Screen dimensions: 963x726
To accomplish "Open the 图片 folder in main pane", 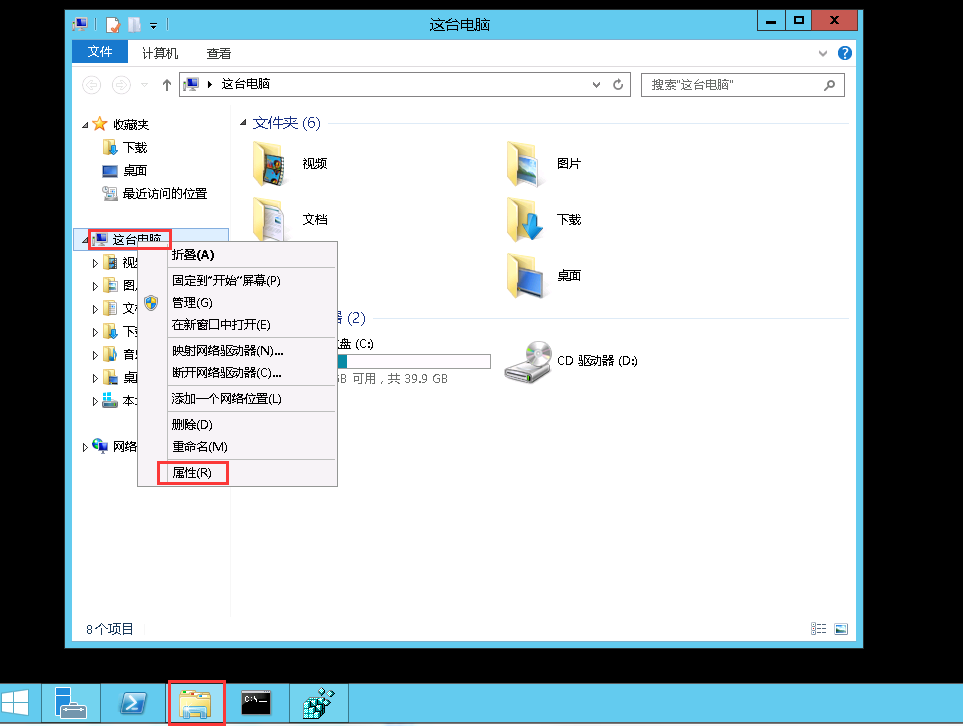I will (526, 164).
